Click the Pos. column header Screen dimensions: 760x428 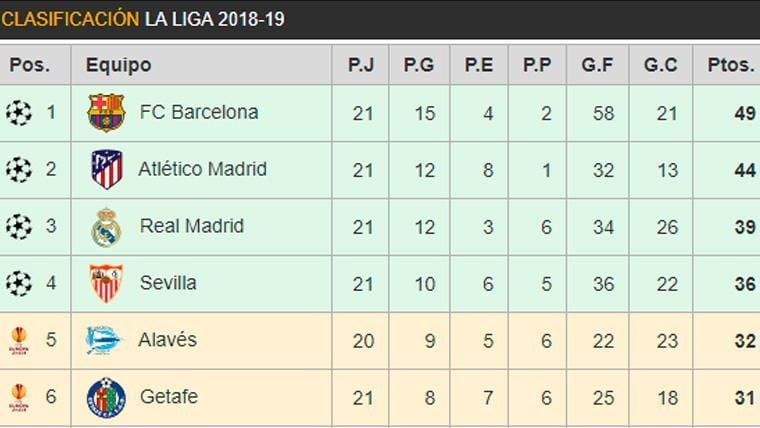click(x=30, y=65)
